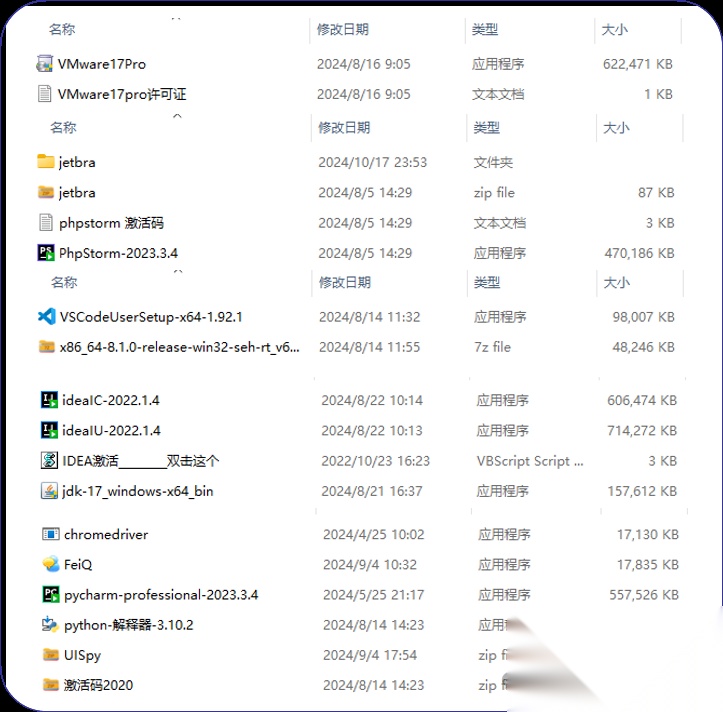Select file name FeiQ
The width and height of the screenshot is (723, 712).
pyautogui.click(x=78, y=564)
